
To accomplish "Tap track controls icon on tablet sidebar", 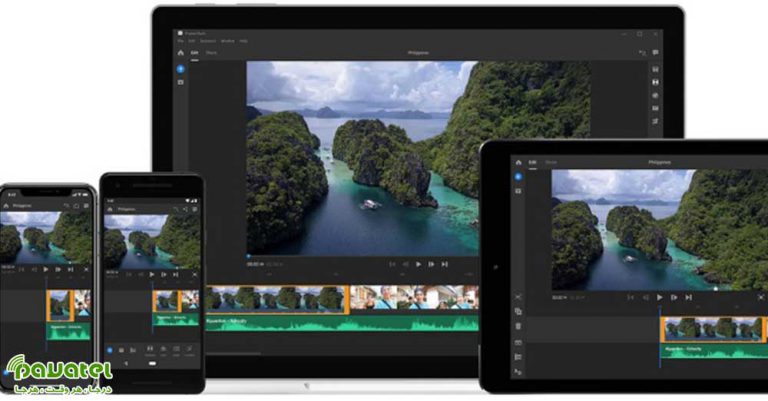I will pyautogui.click(x=518, y=357).
